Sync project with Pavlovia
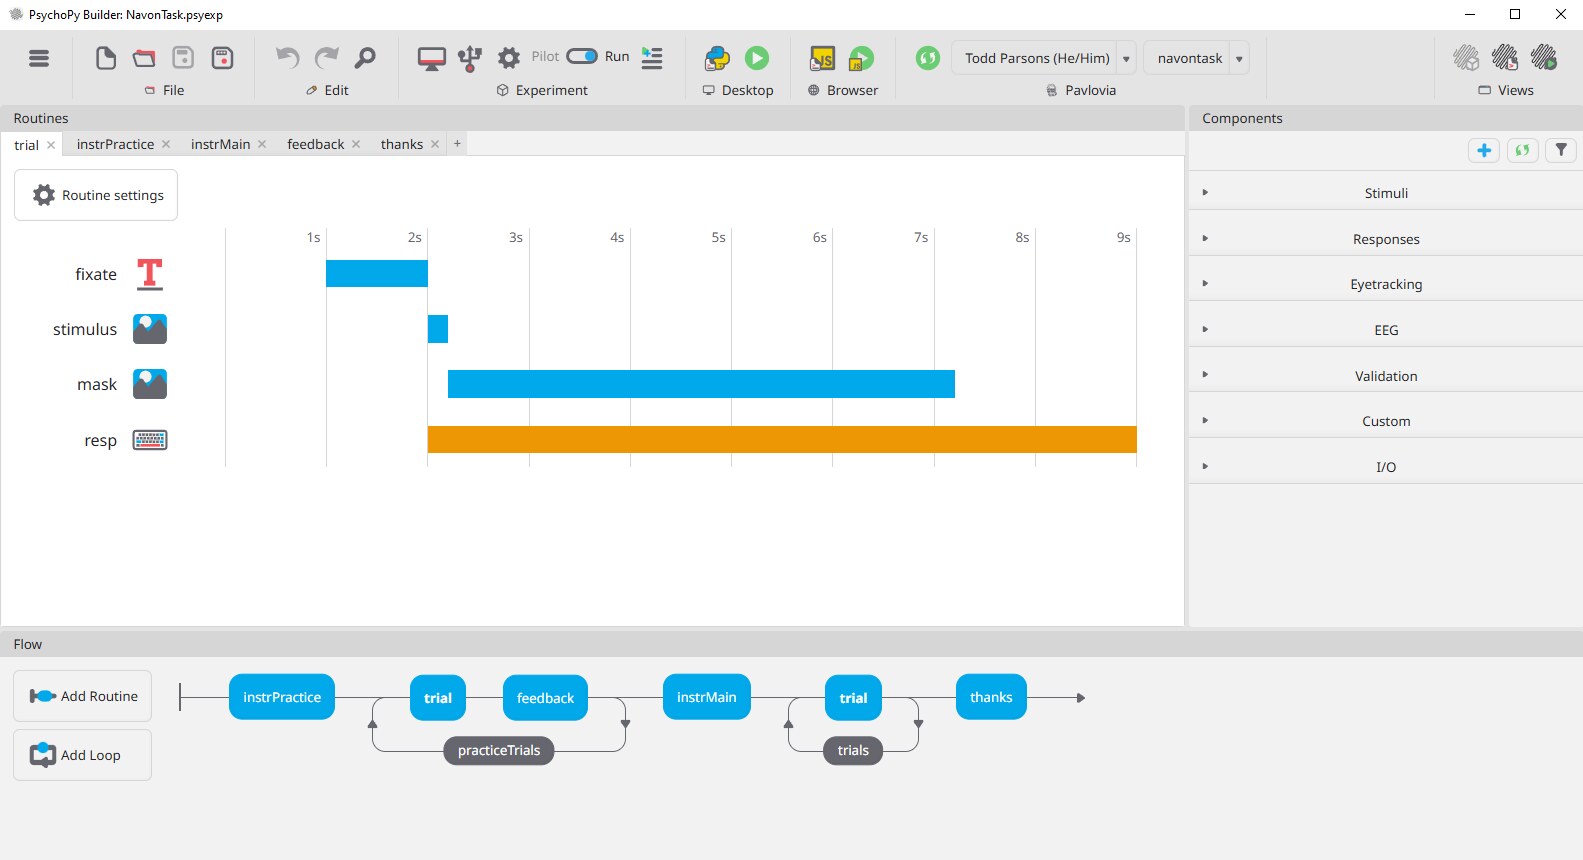This screenshot has height=860, width=1583. (x=928, y=58)
